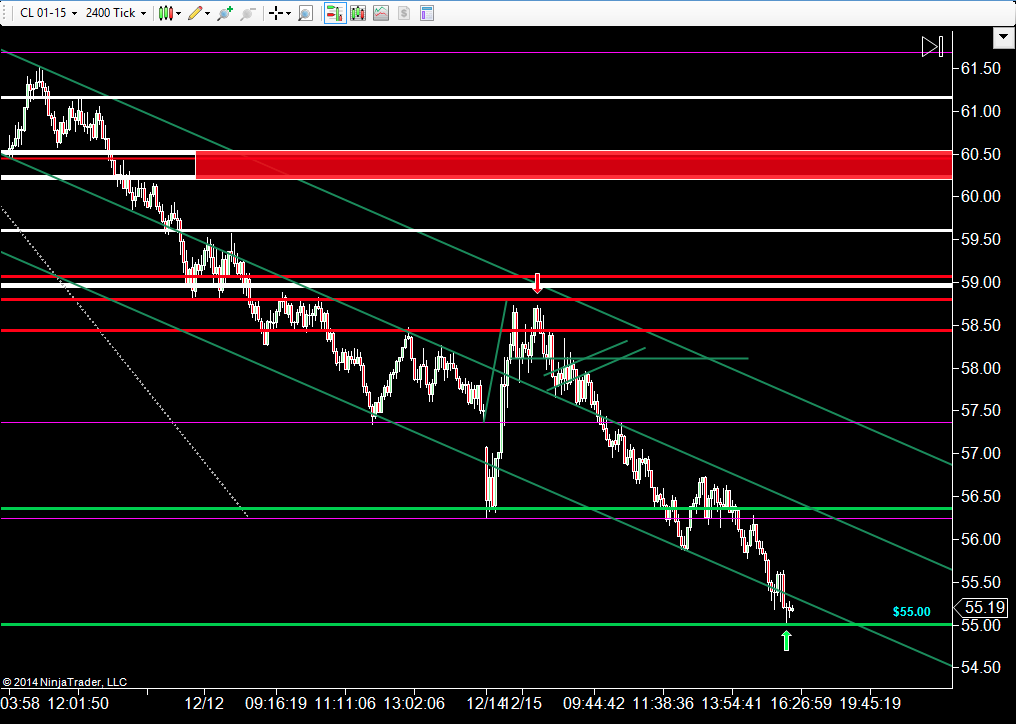Screen dimensions: 1016x724
Task: Open the indicators line chart icon
Action: tap(381, 13)
